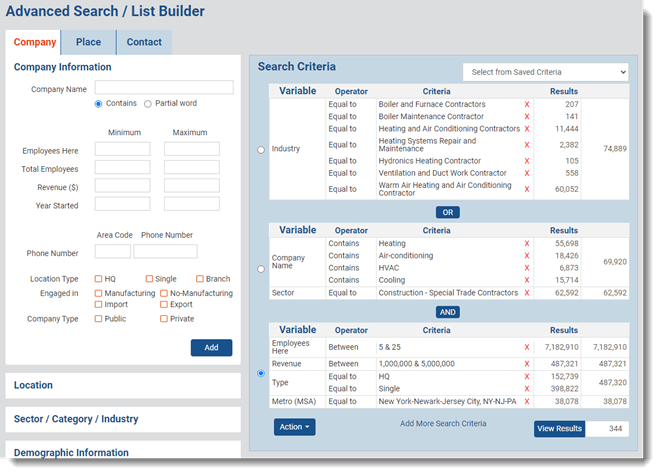Click the View Results button

click(x=559, y=429)
